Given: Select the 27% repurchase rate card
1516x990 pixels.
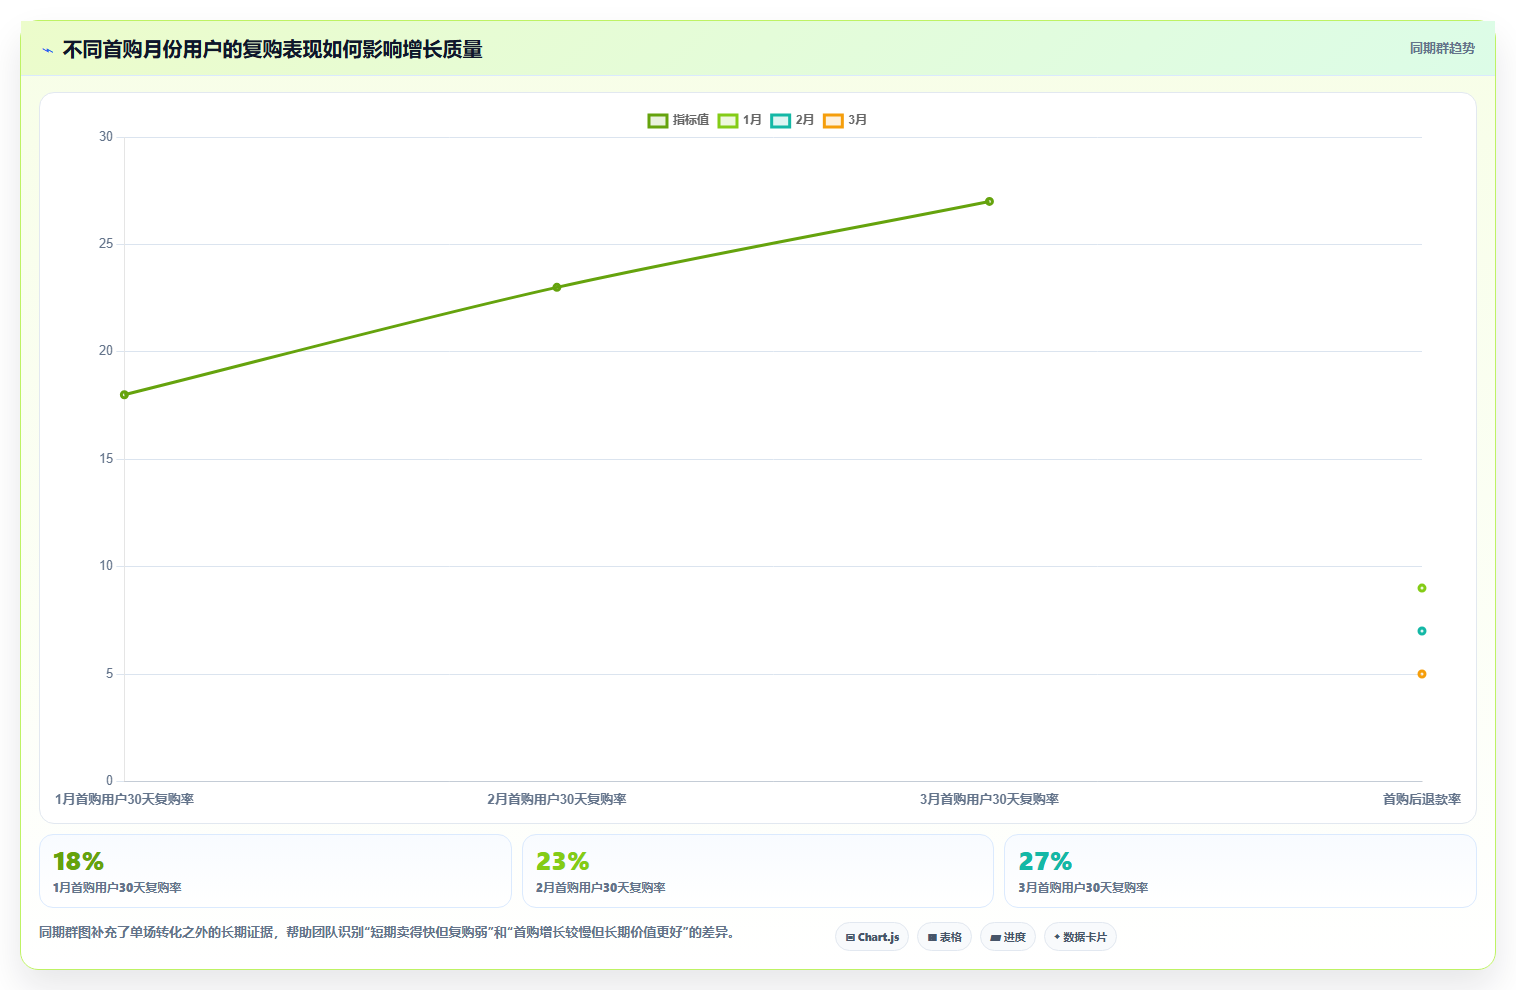Looking at the screenshot, I should (x=1240, y=871).
